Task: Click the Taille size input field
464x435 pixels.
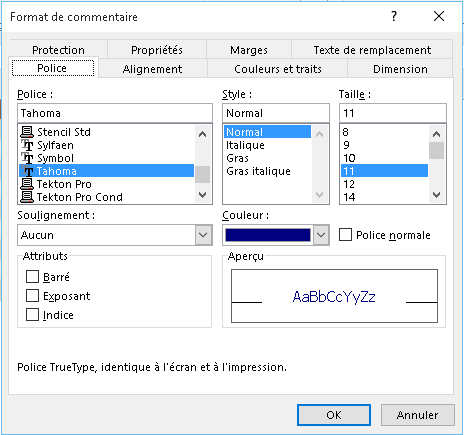Action: [x=393, y=113]
